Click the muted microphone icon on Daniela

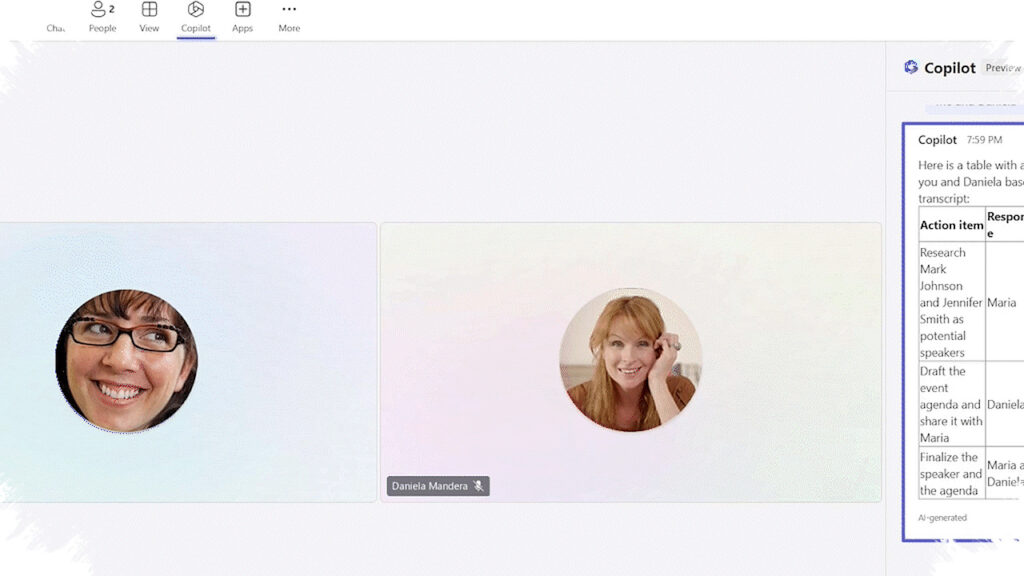(x=479, y=486)
